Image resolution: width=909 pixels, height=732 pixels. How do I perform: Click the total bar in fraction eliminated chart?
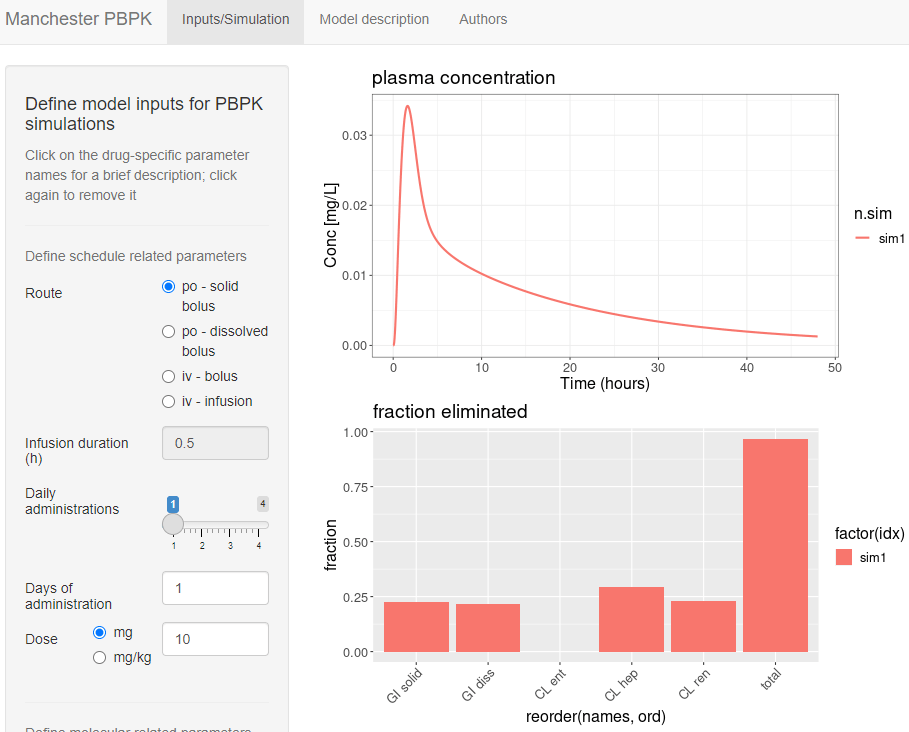[775, 545]
